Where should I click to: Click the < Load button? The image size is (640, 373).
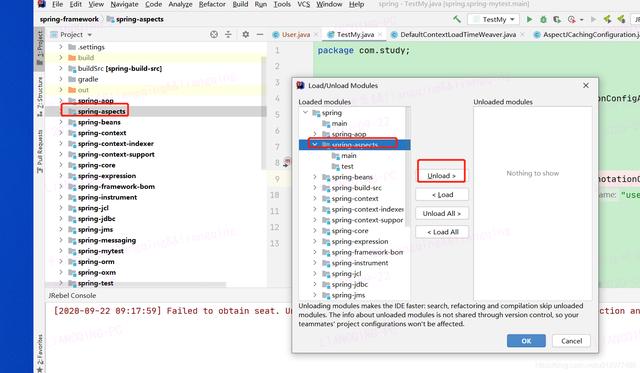[x=442, y=195]
